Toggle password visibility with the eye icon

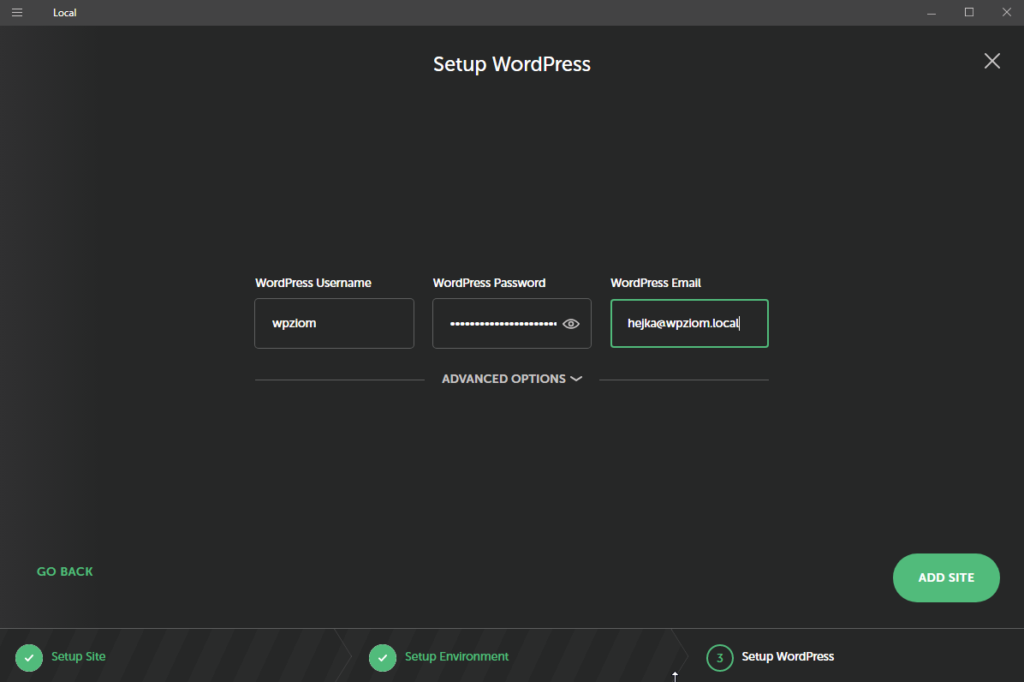click(571, 323)
